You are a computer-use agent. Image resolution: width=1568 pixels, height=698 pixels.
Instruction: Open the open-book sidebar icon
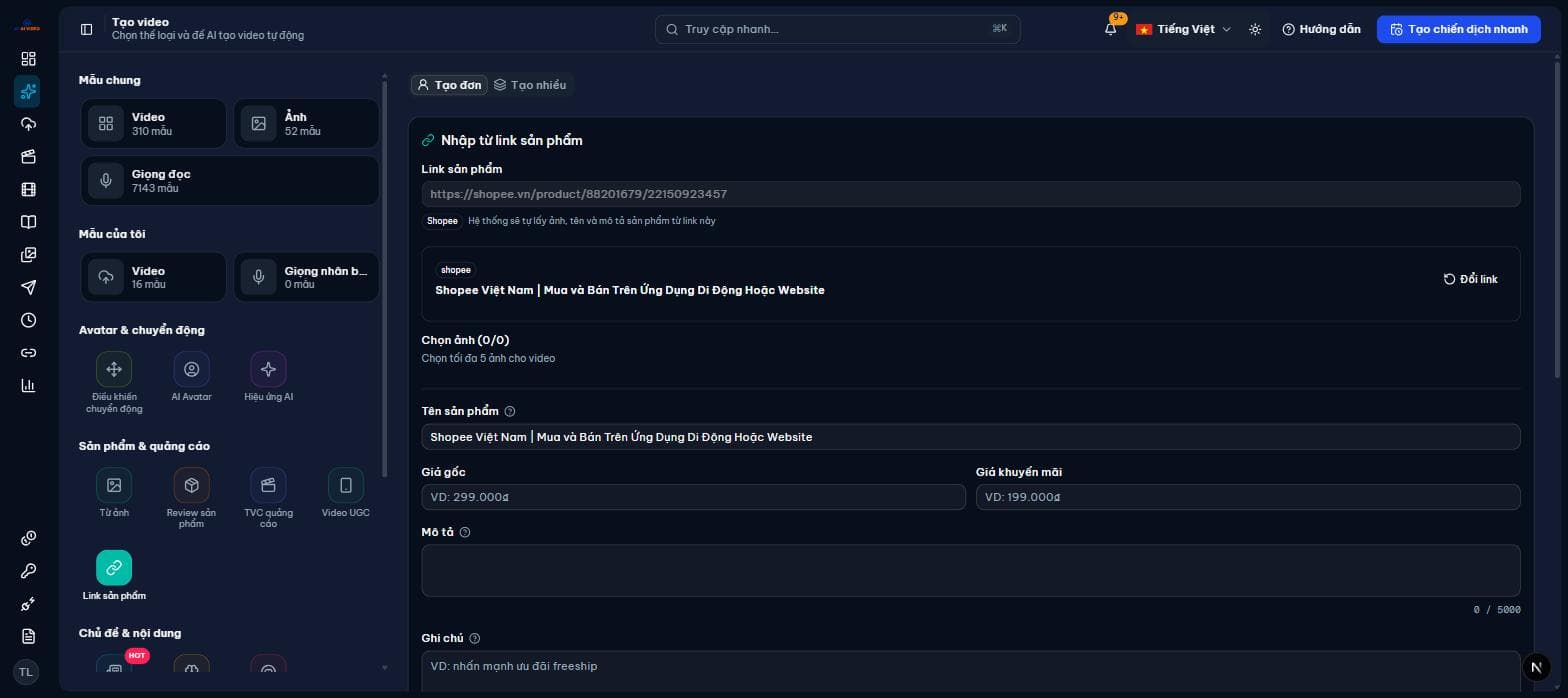28,222
